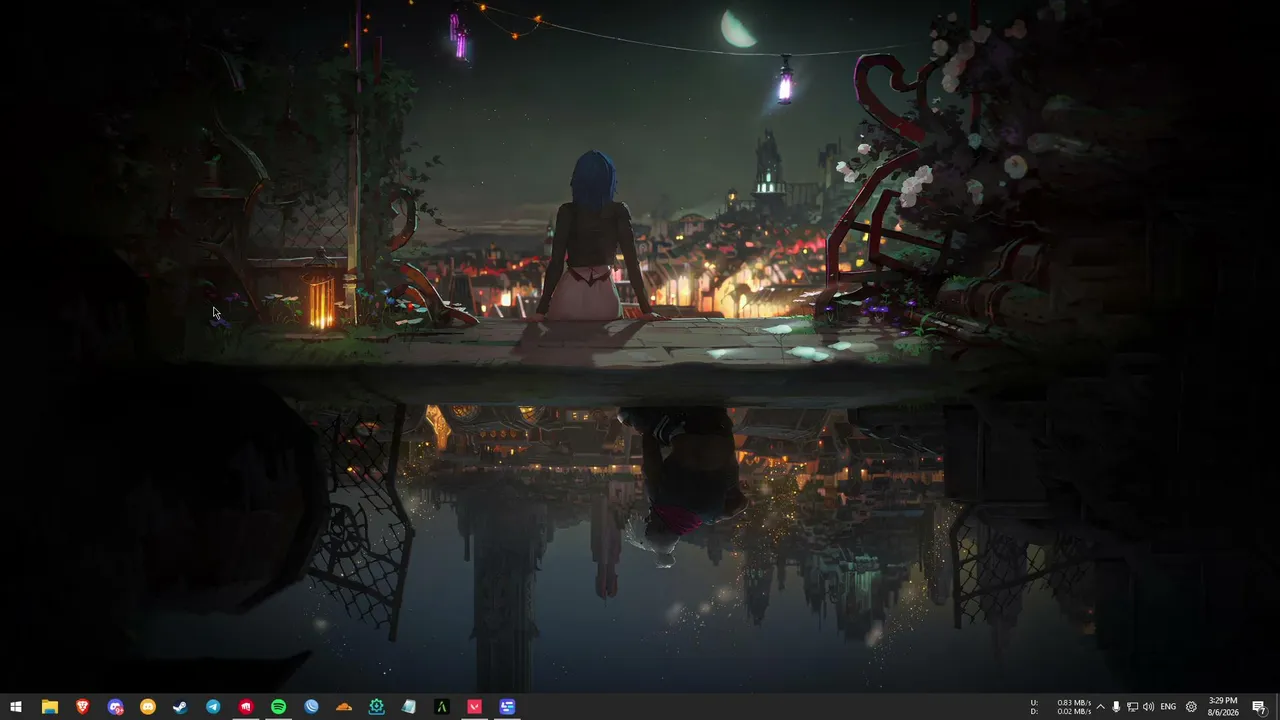
Task: Click the microphone tray icon
Action: (1116, 707)
